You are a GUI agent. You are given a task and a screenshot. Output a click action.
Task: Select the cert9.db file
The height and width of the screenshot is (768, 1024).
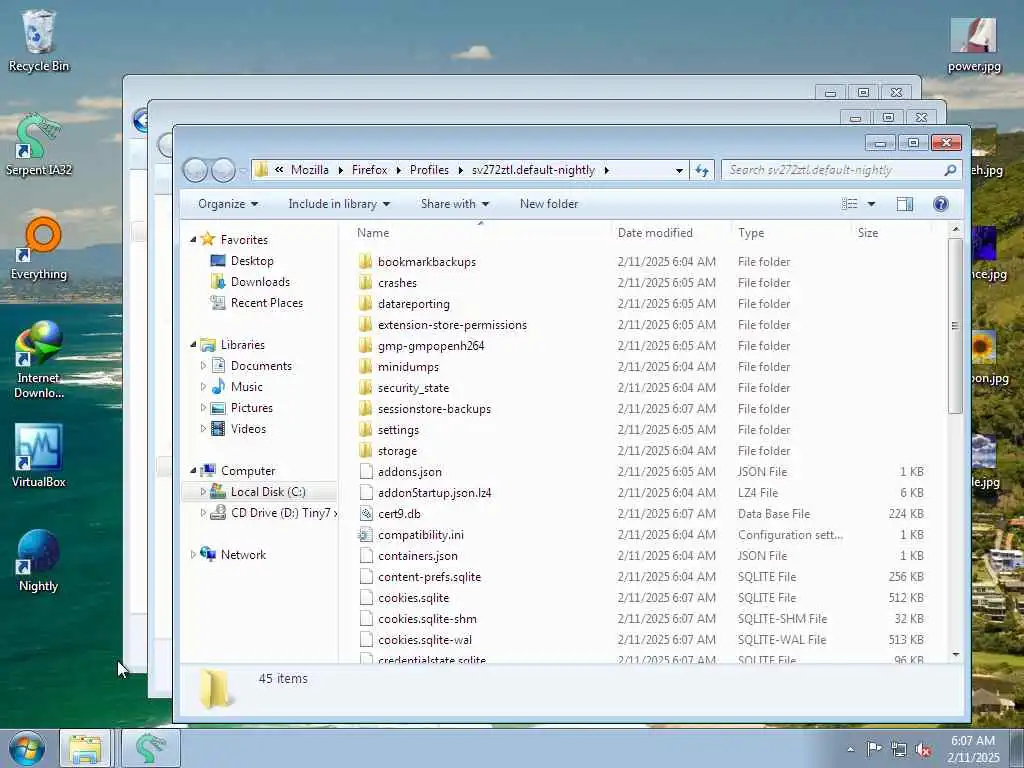click(399, 513)
